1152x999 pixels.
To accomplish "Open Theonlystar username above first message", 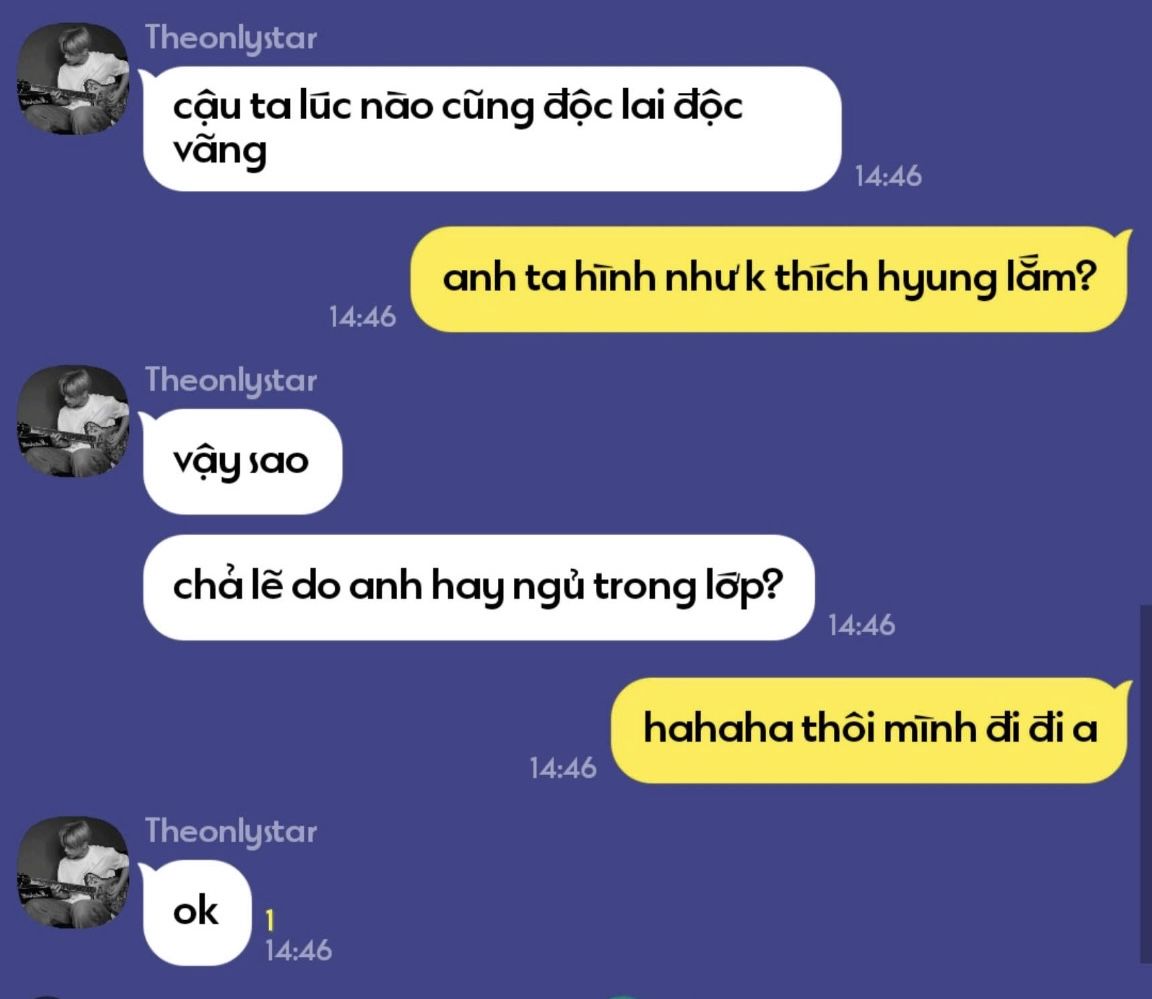I will tap(231, 38).
